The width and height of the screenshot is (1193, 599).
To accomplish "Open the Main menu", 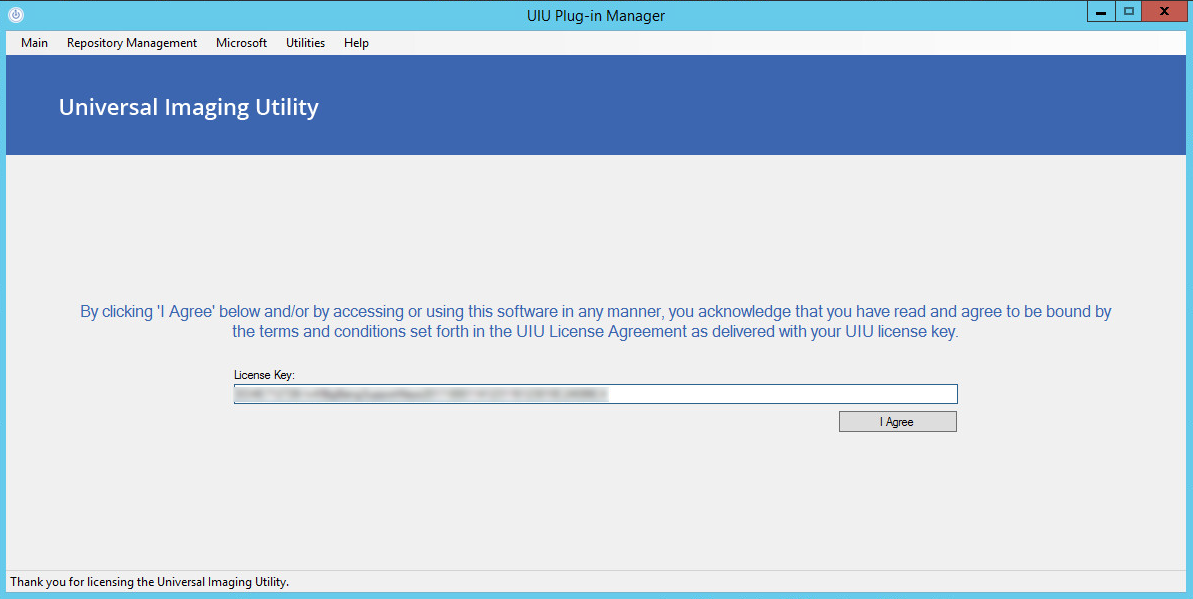I will [x=34, y=43].
